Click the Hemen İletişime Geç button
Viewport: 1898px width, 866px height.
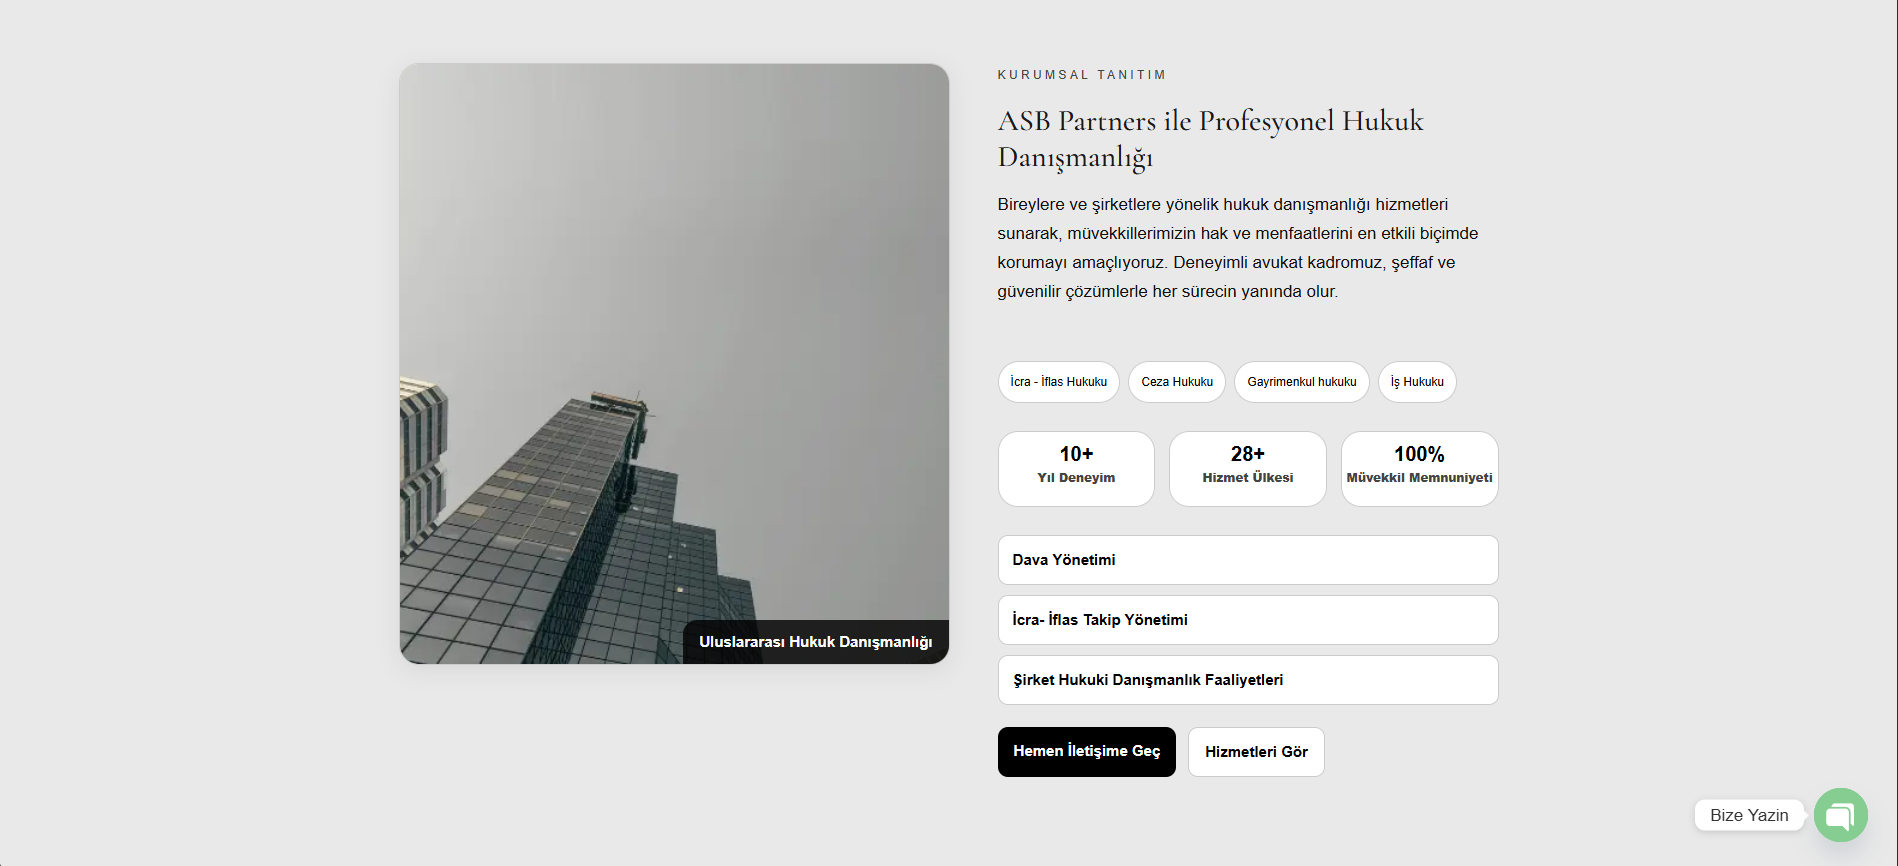tap(1087, 752)
